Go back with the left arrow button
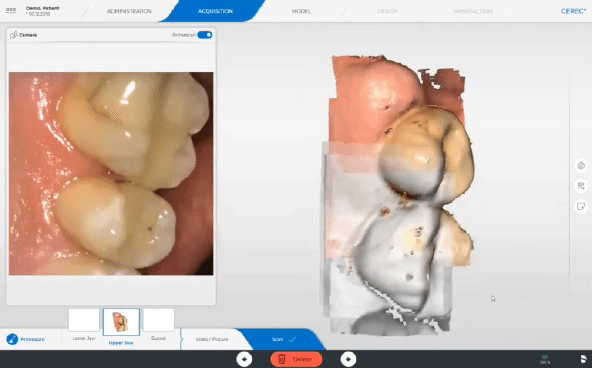Image resolution: width=592 pixels, height=368 pixels. click(x=244, y=359)
